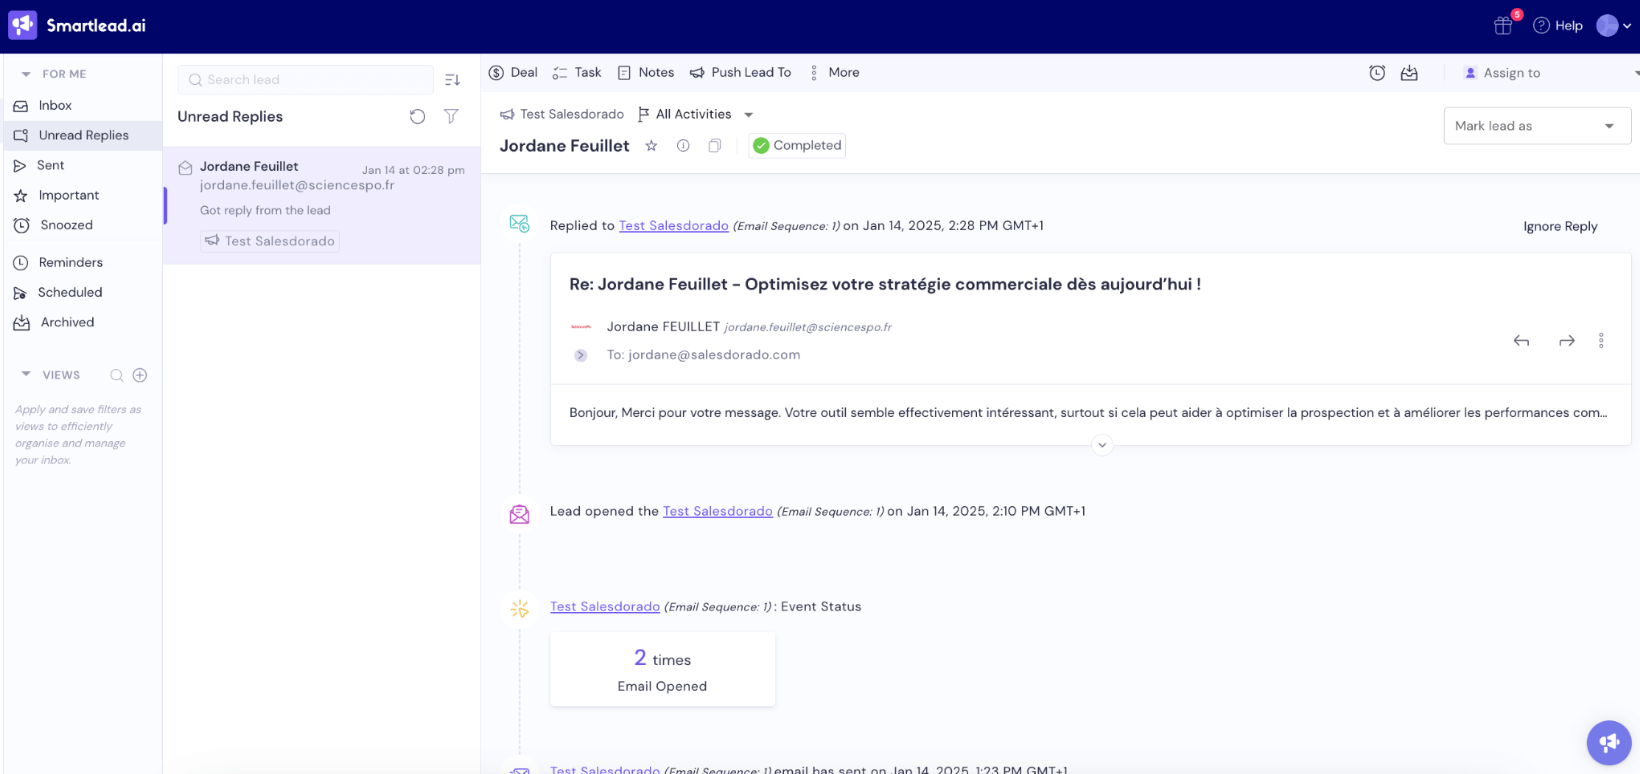Archive conversation with box icon
Viewport: 1640px width, 774px height.
point(1409,73)
